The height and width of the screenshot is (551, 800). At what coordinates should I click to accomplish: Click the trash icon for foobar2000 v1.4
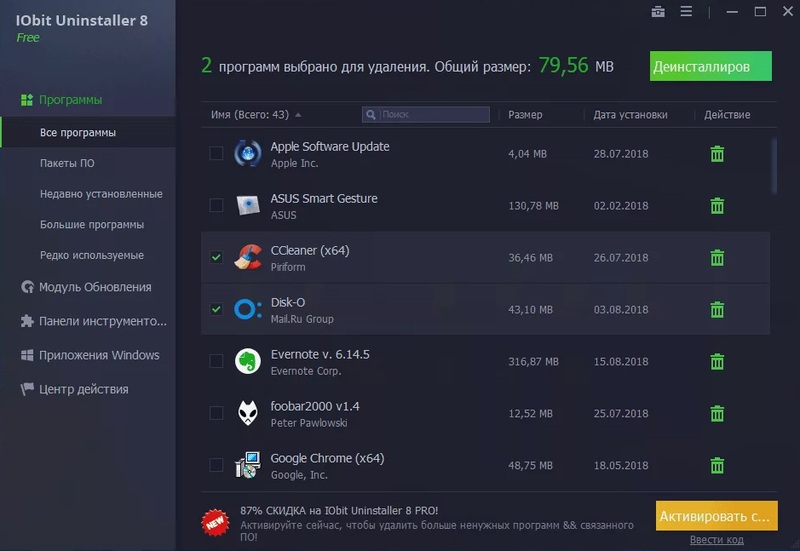[x=717, y=414]
